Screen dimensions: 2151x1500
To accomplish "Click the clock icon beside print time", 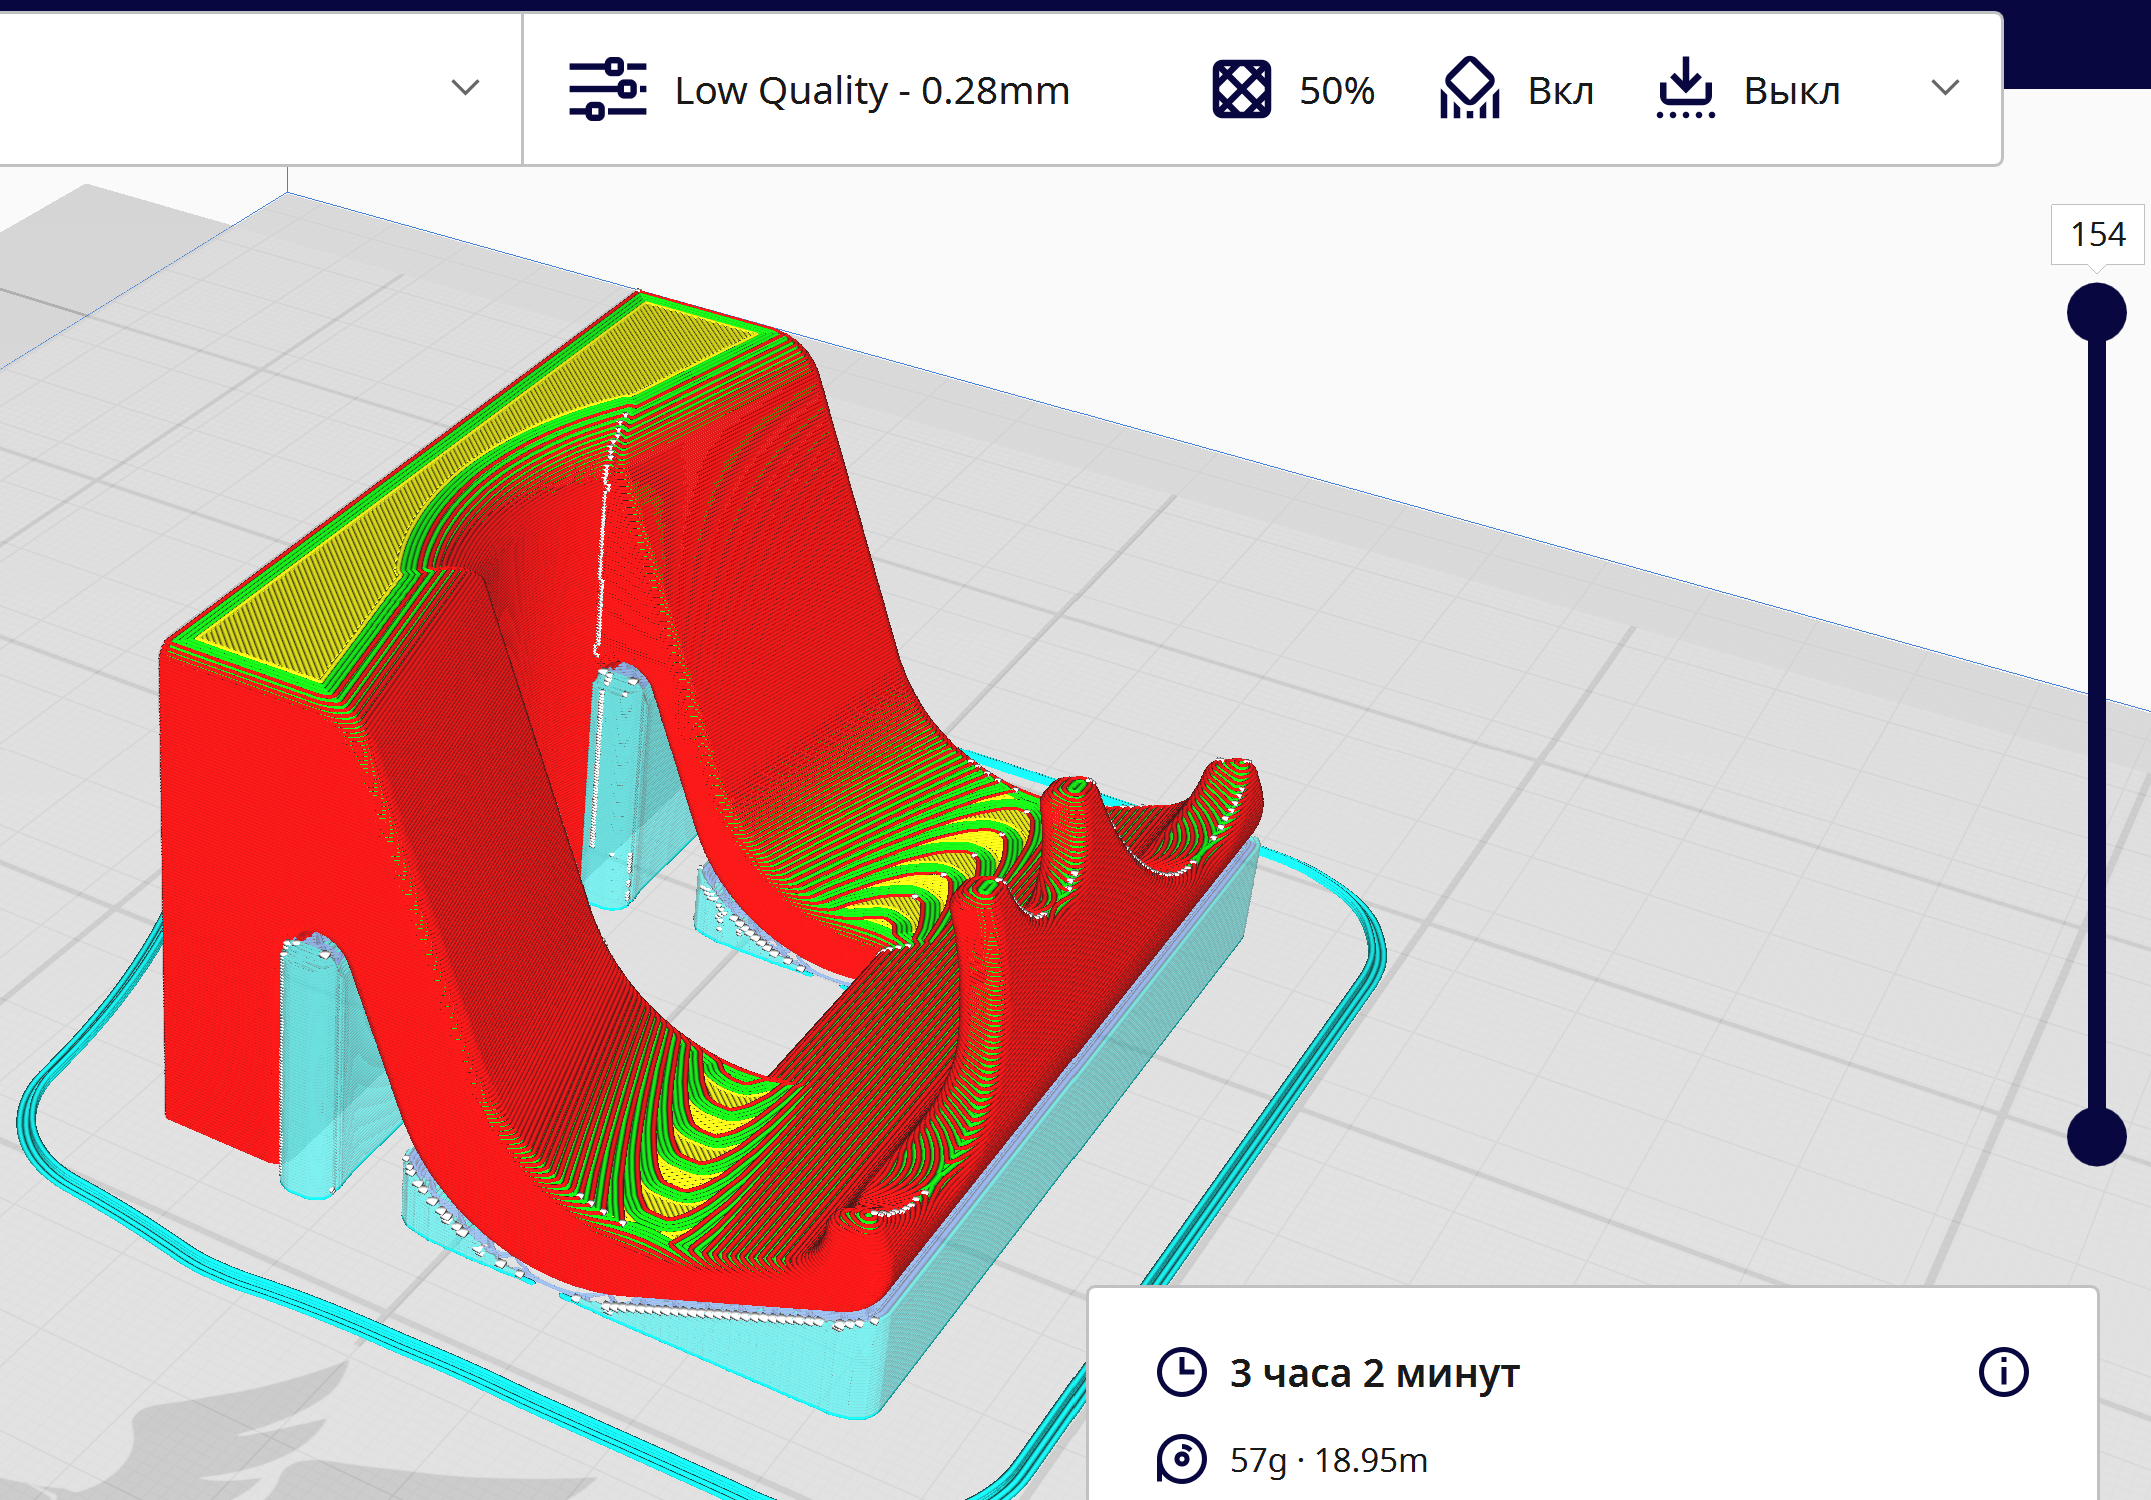I will 1181,1372.
